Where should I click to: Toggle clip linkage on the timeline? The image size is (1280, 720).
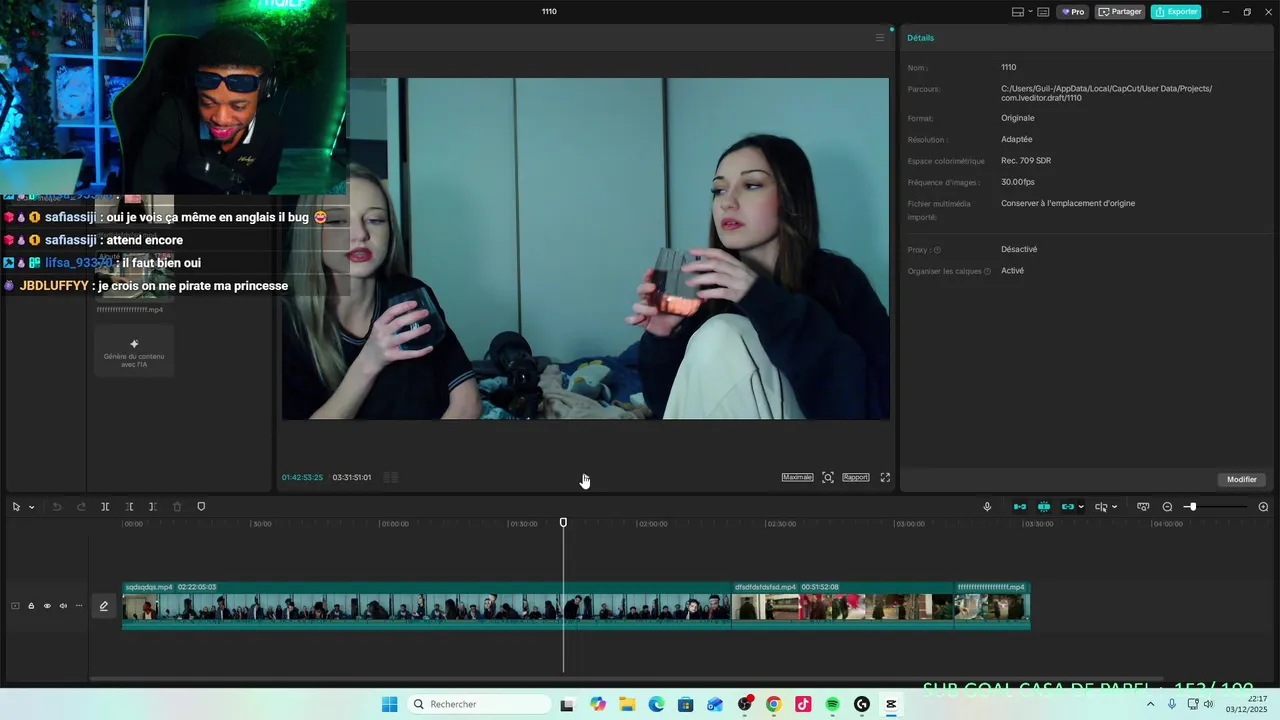tap(1068, 507)
